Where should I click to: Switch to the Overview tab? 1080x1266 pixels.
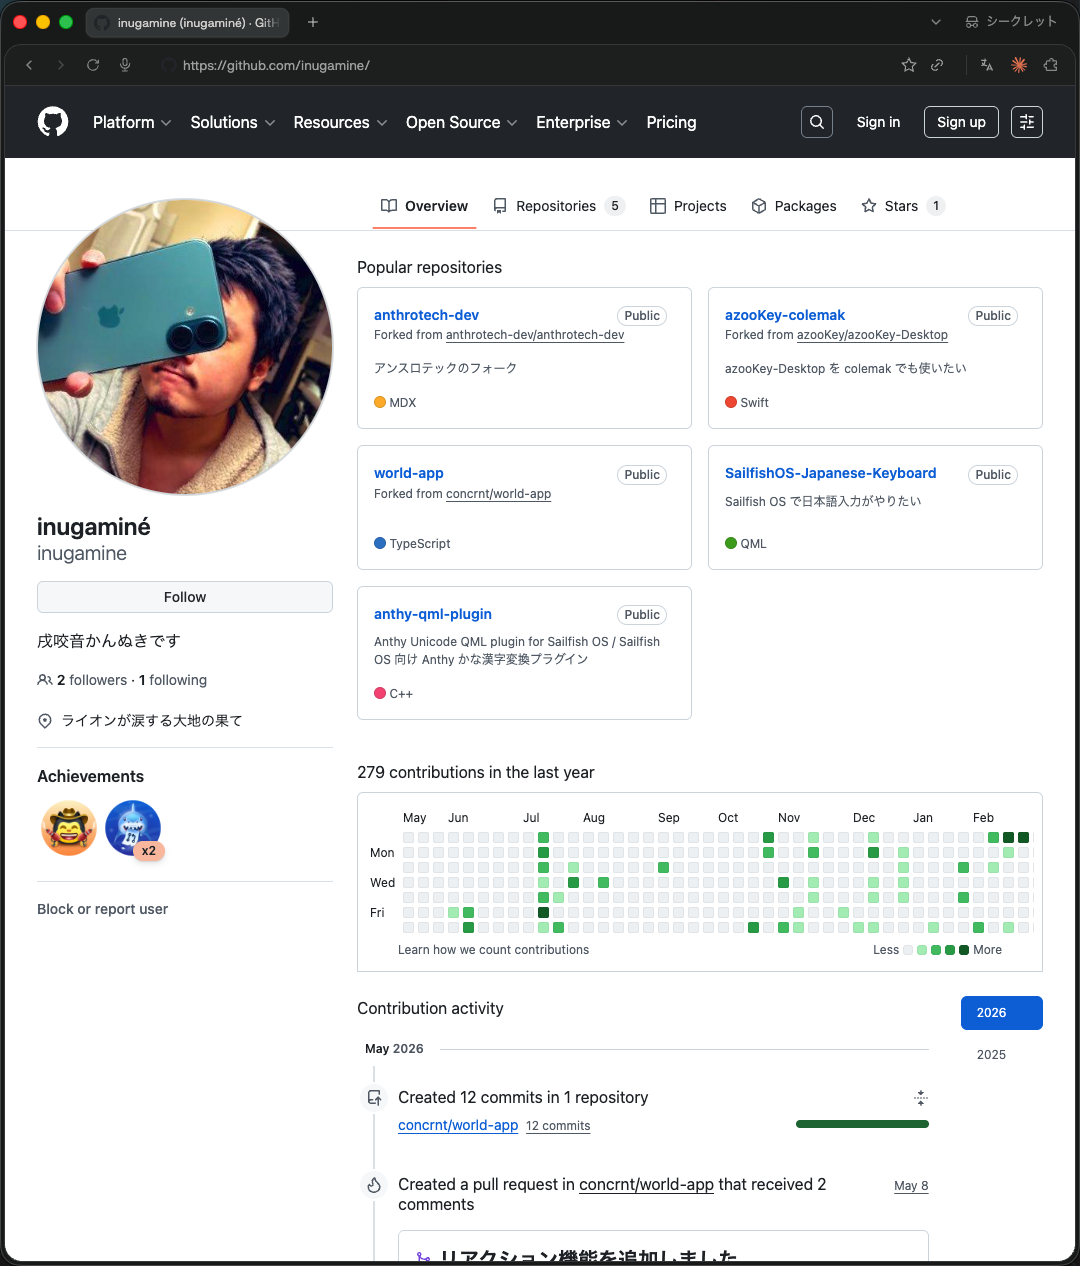pyautogui.click(x=424, y=206)
